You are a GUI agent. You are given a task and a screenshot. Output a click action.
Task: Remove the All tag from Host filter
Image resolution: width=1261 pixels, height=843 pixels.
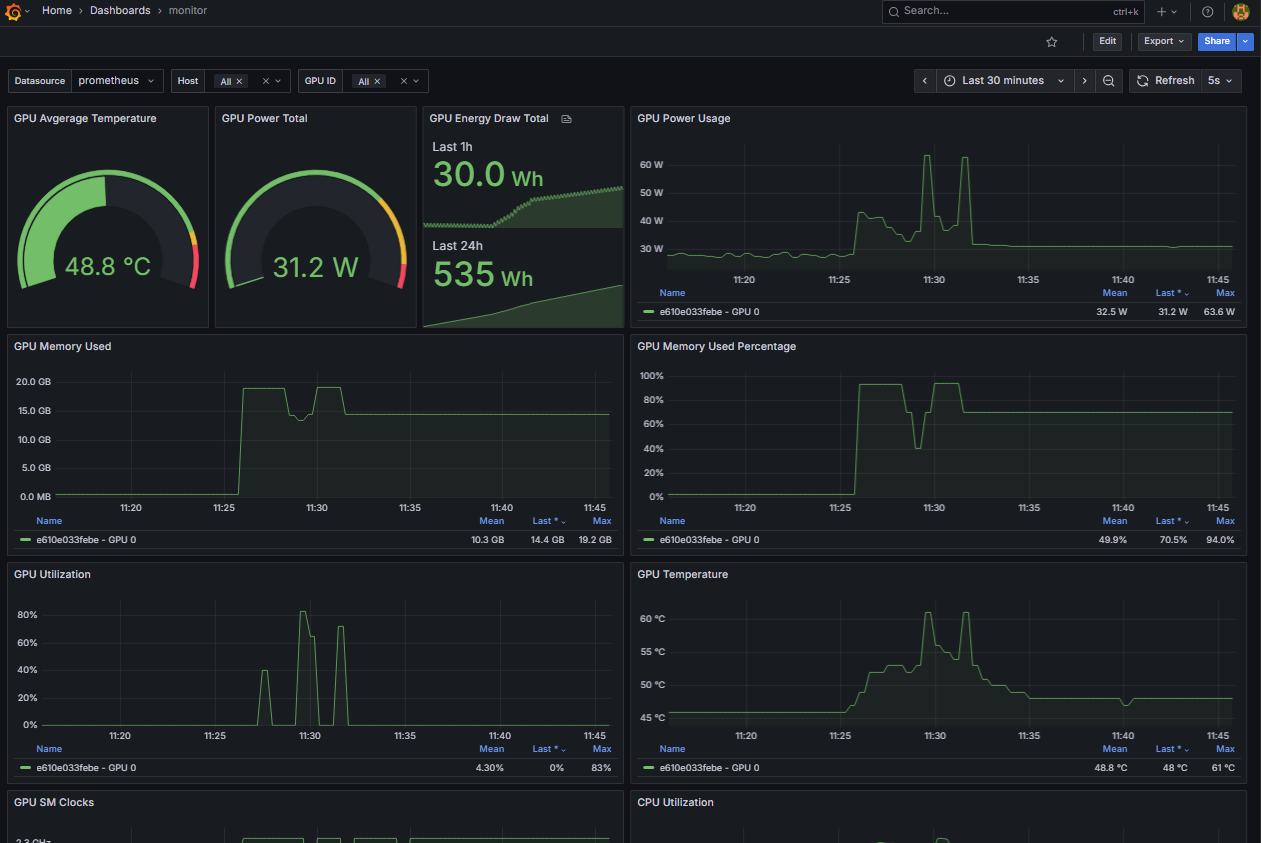point(239,82)
